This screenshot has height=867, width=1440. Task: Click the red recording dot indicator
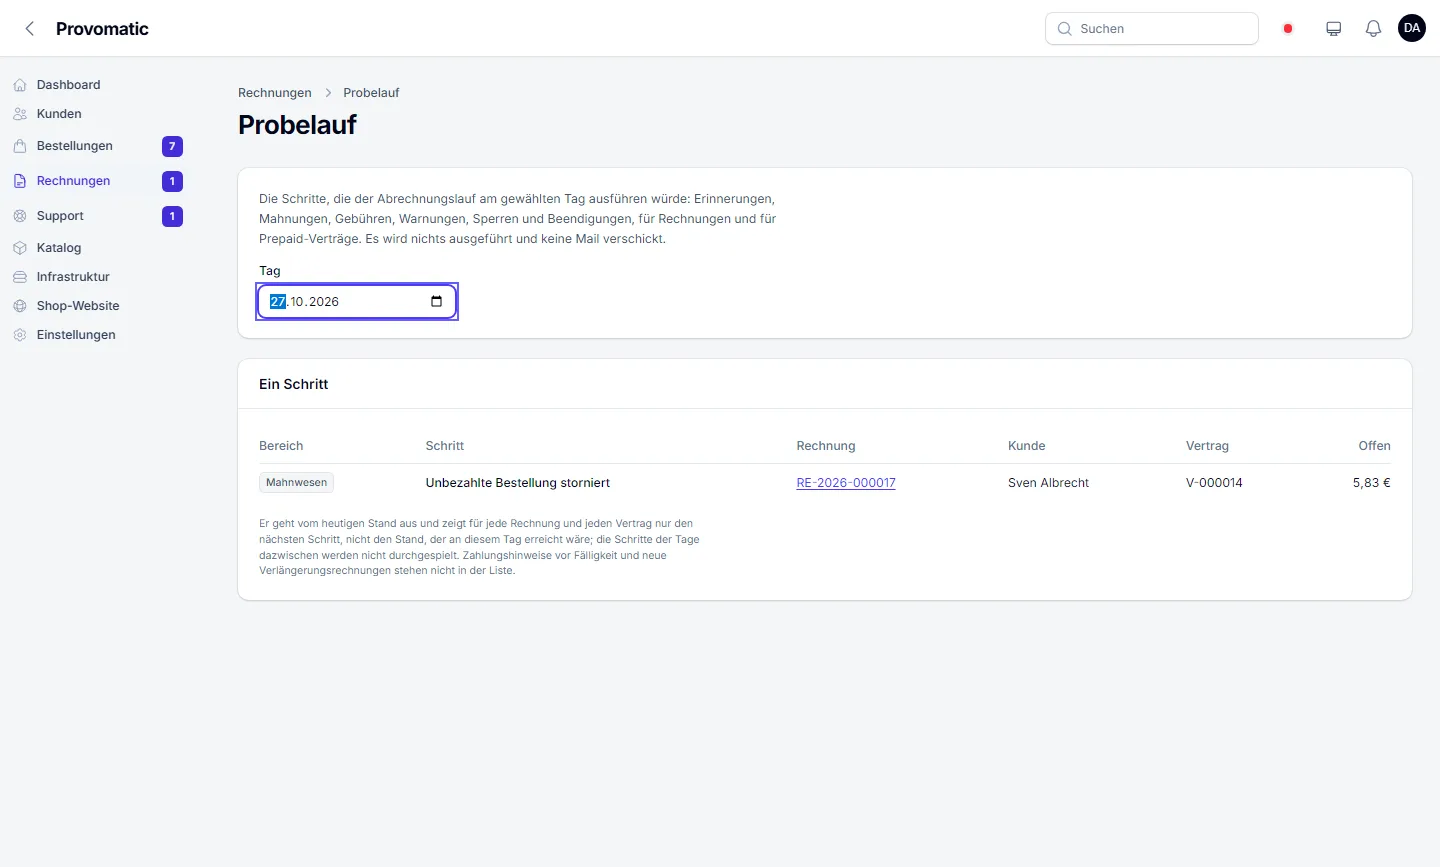[1288, 29]
